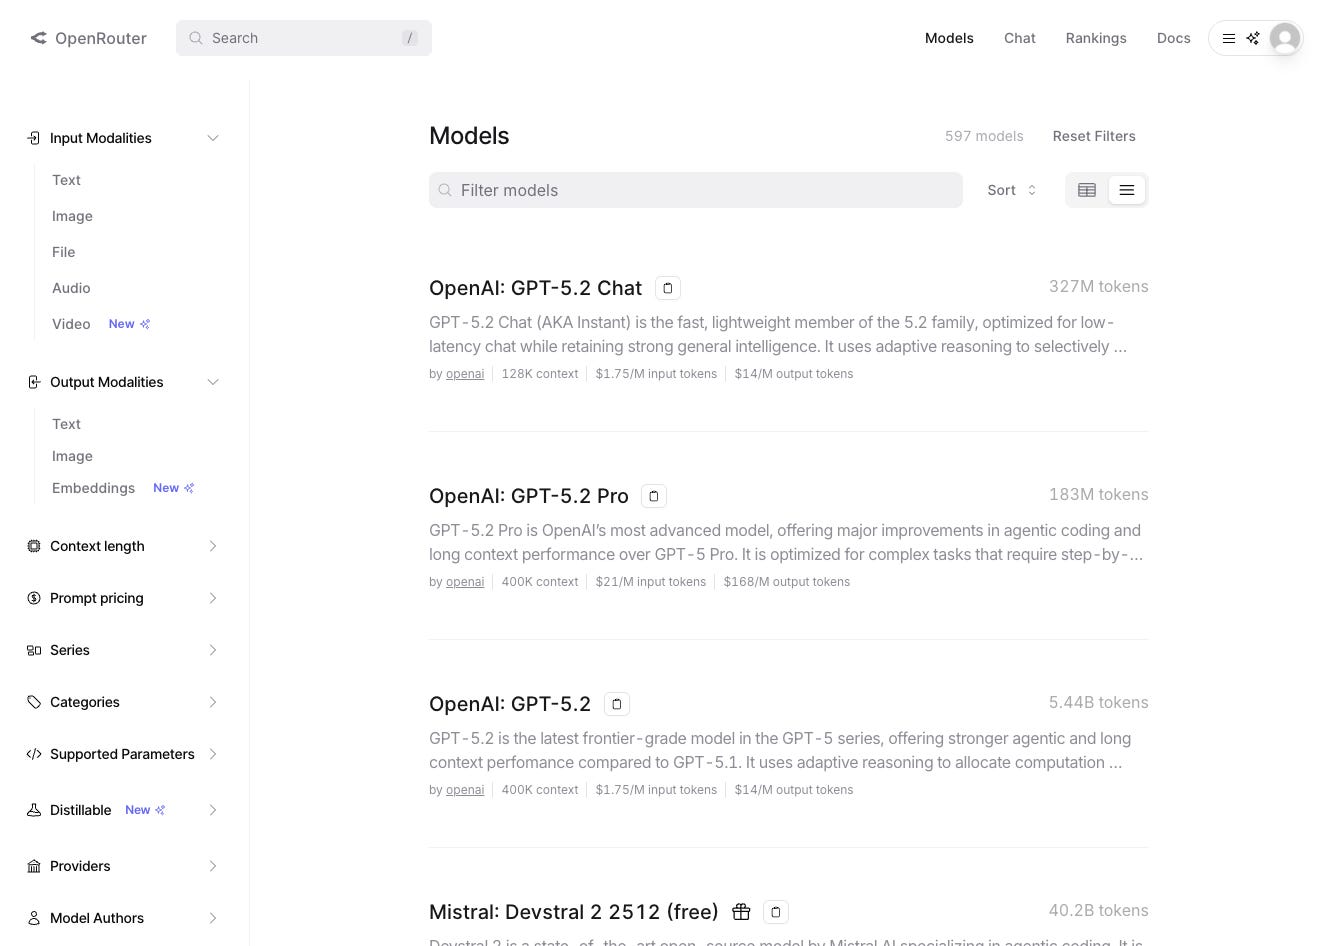This screenshot has height=946, width=1319.
Task: Click the Output Modalities icon
Action: click(34, 382)
